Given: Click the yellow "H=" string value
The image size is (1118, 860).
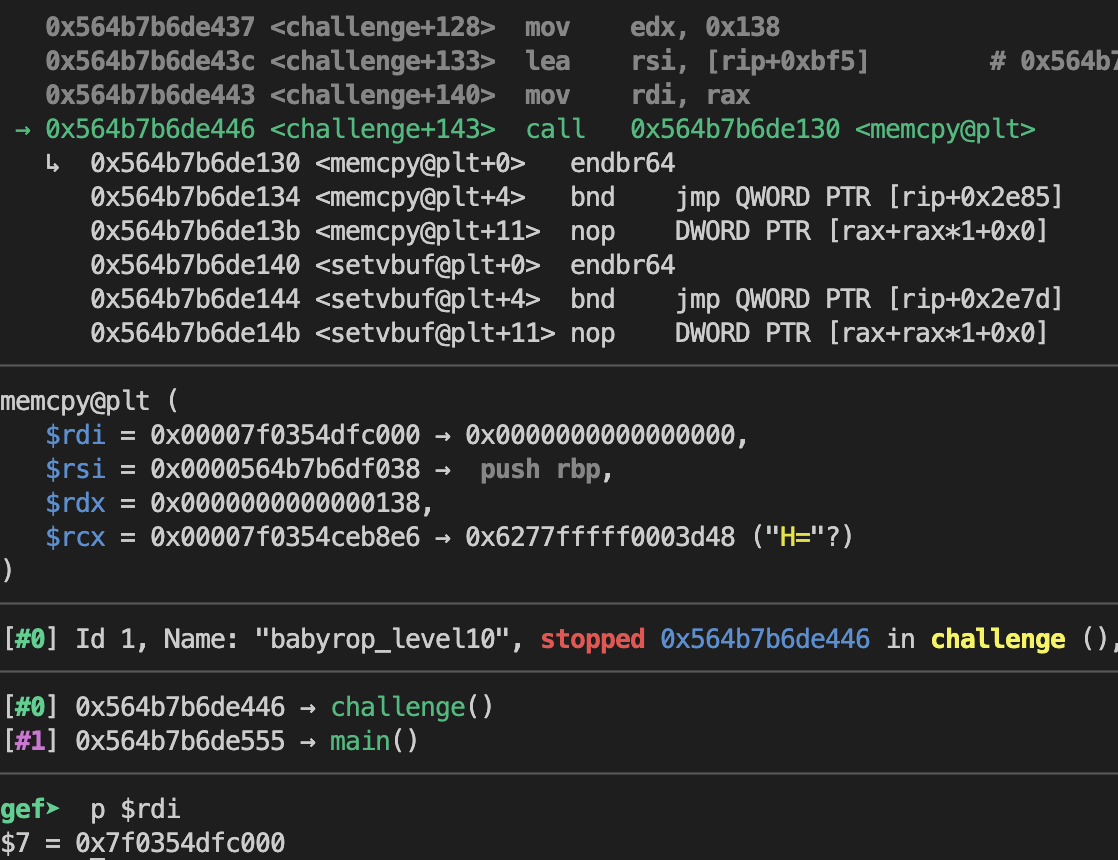Looking at the screenshot, I should [x=791, y=537].
